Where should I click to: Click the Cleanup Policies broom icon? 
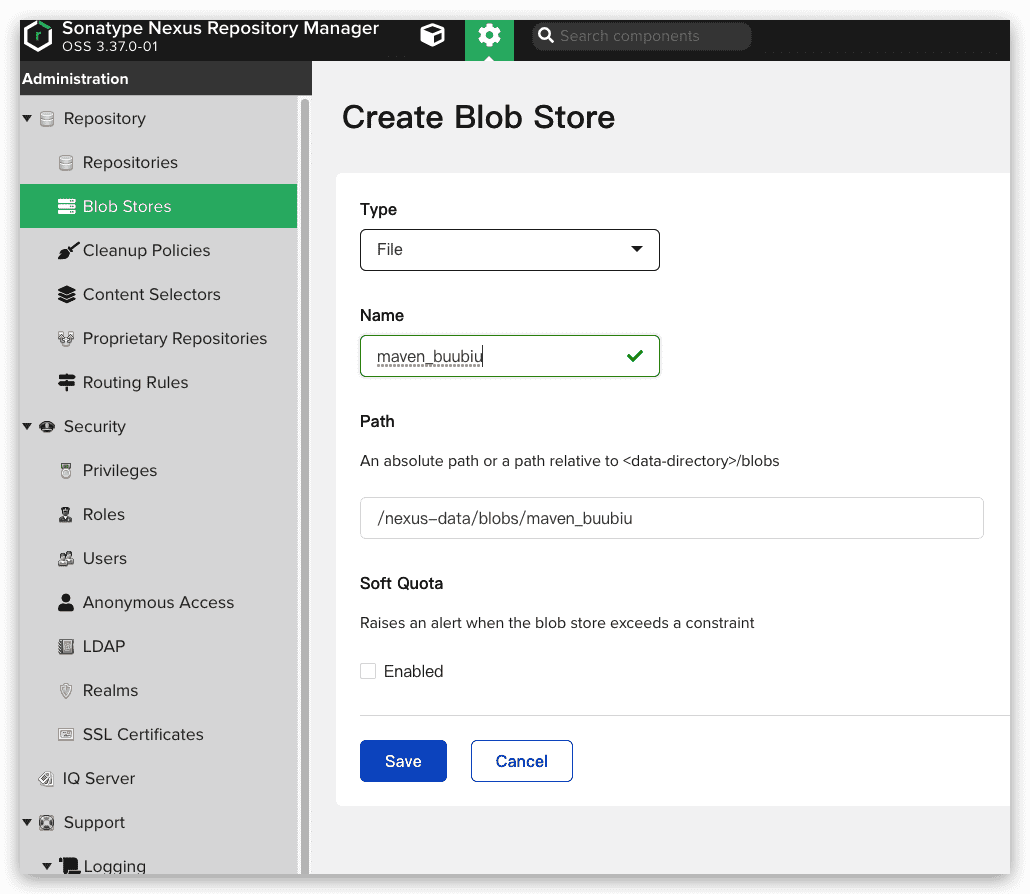coord(67,251)
